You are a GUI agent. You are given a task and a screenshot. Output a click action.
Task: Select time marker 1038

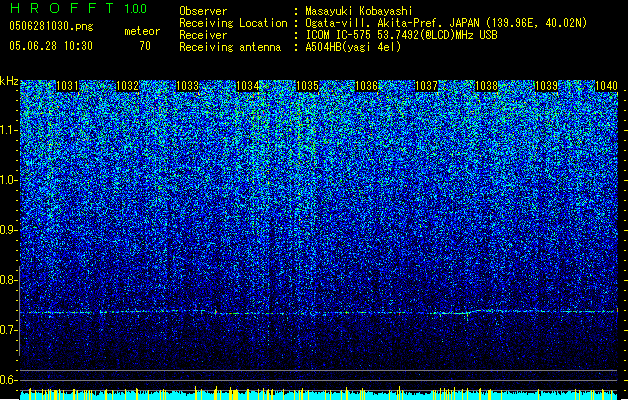(x=487, y=86)
